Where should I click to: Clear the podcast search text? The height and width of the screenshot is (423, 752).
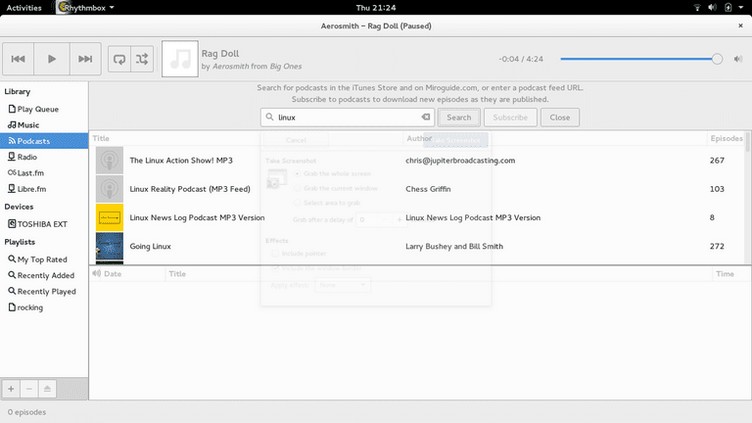[425, 117]
